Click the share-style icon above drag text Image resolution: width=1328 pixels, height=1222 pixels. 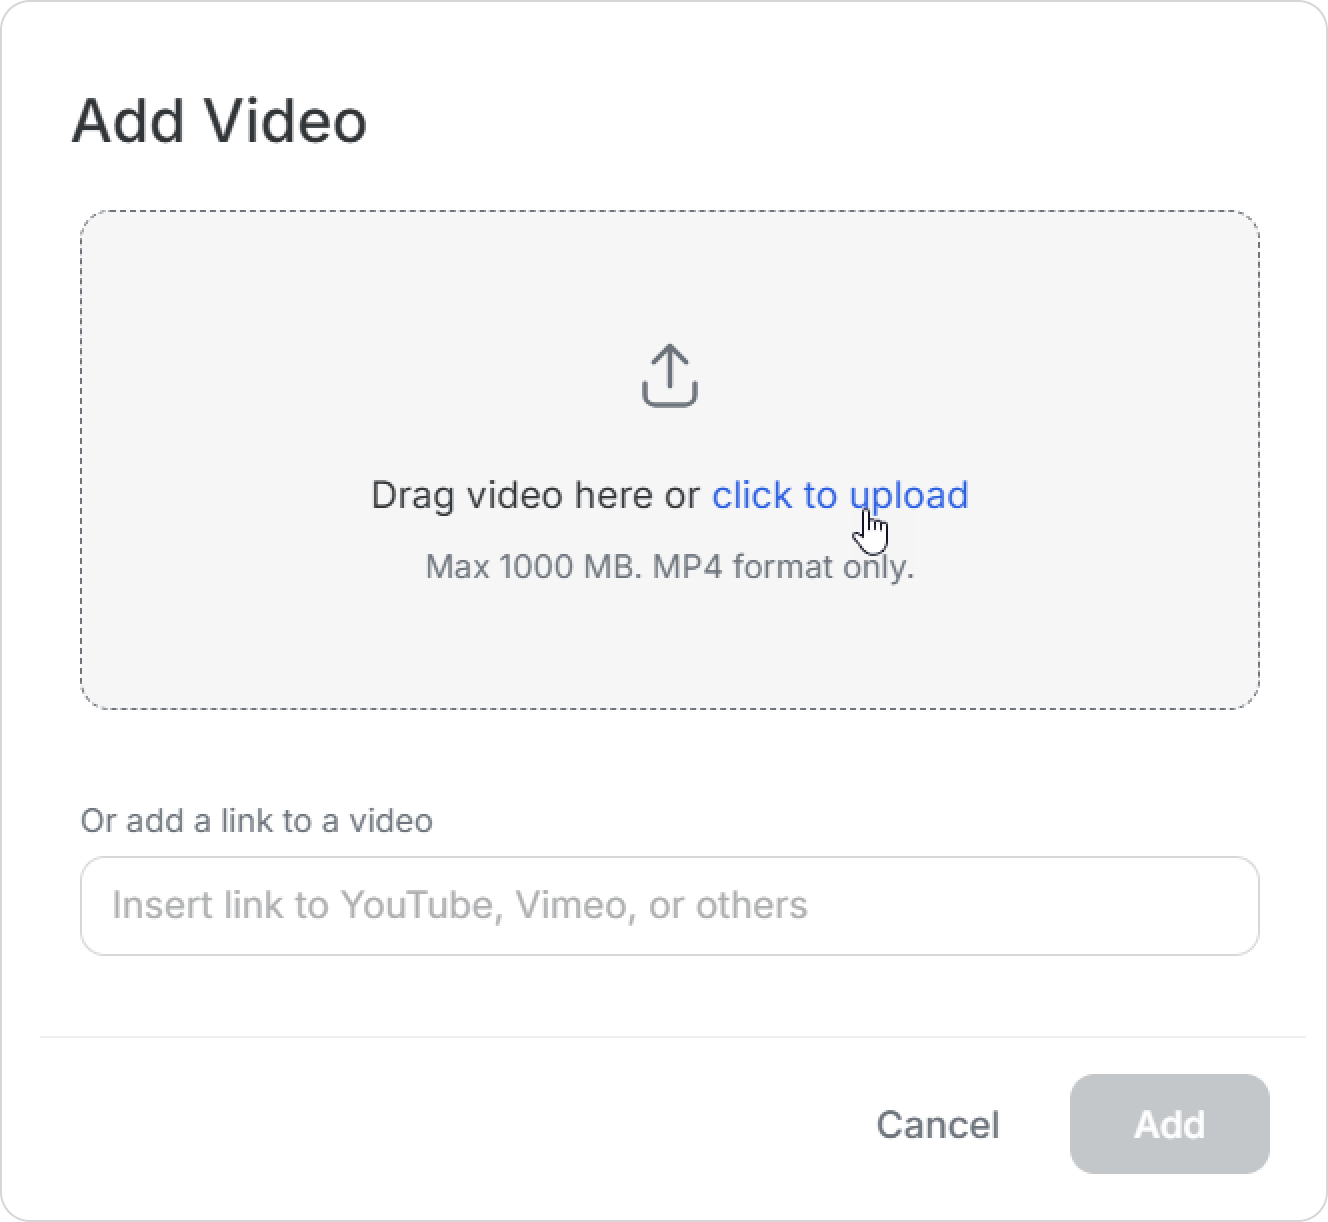(669, 376)
